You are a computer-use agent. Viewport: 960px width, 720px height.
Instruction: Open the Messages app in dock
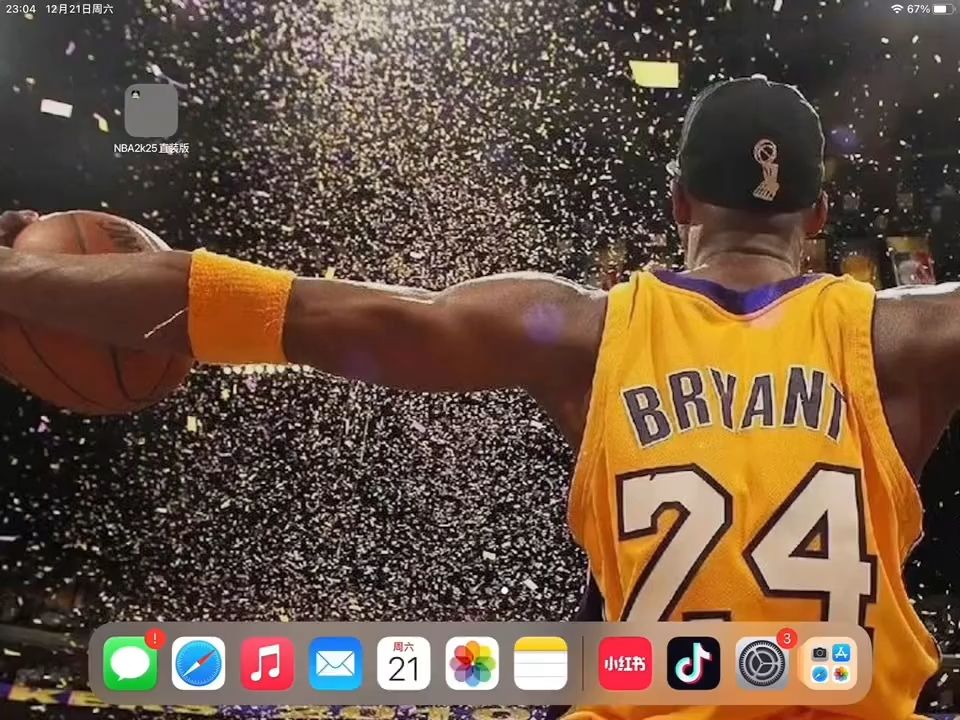(x=130, y=664)
